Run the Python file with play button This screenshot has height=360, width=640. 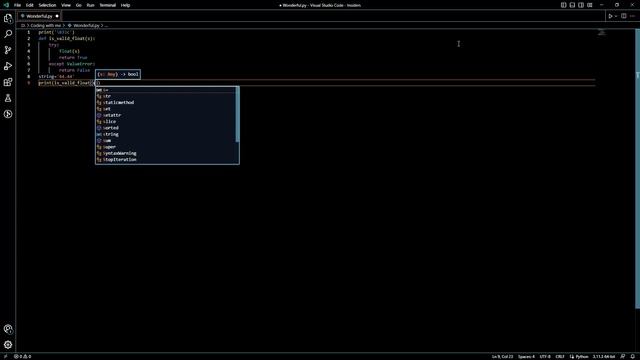tap(610, 16)
